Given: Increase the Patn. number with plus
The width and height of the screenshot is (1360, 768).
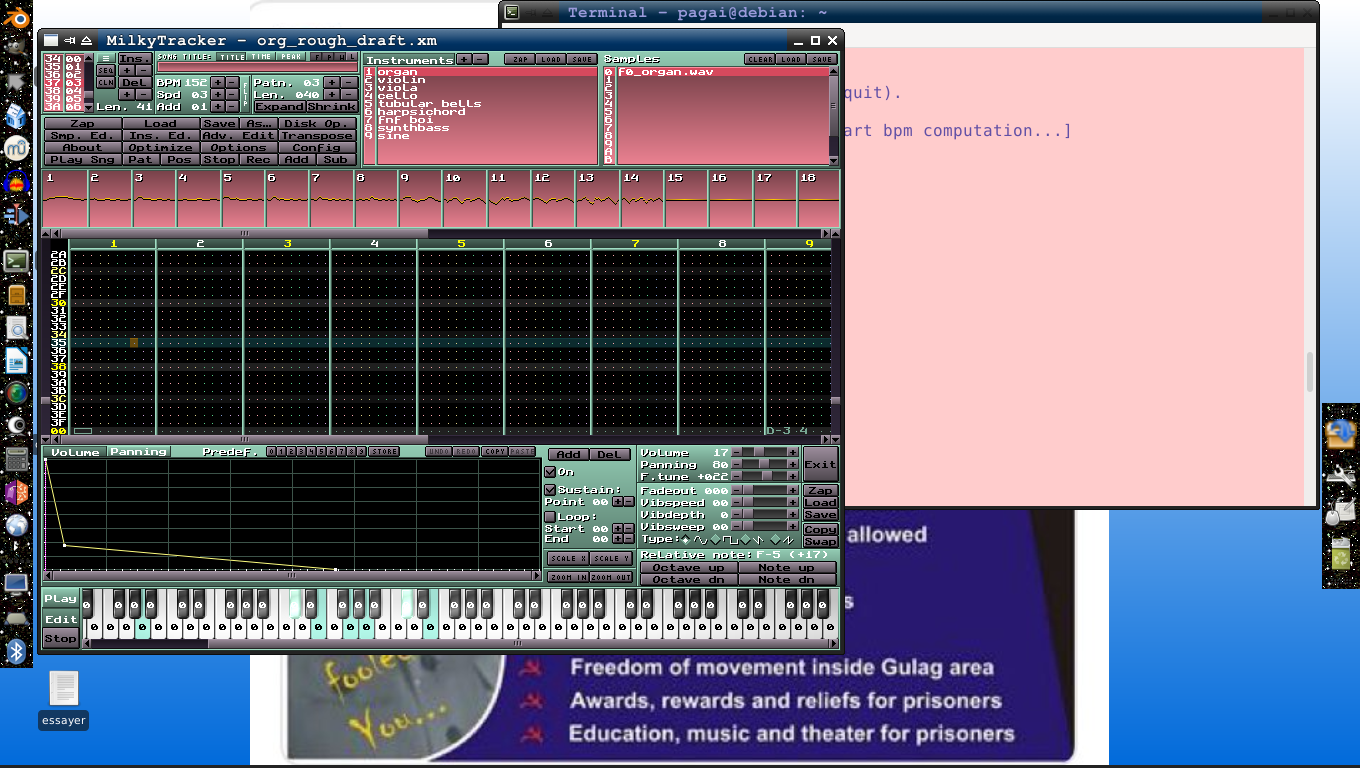Looking at the screenshot, I should pos(333,82).
